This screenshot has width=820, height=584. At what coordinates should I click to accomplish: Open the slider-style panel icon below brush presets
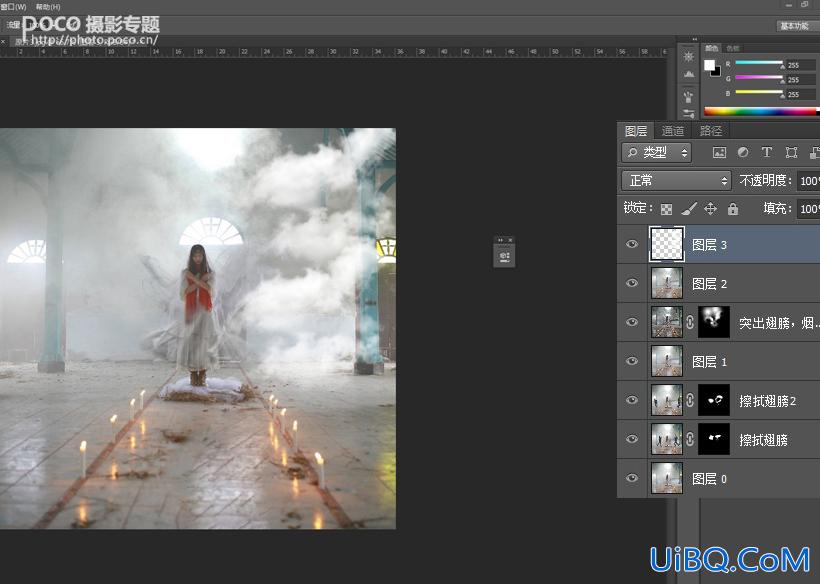pyautogui.click(x=689, y=113)
